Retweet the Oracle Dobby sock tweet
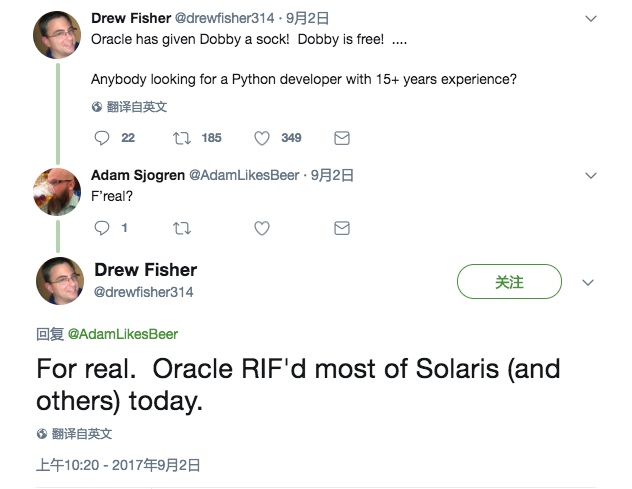 point(182,138)
